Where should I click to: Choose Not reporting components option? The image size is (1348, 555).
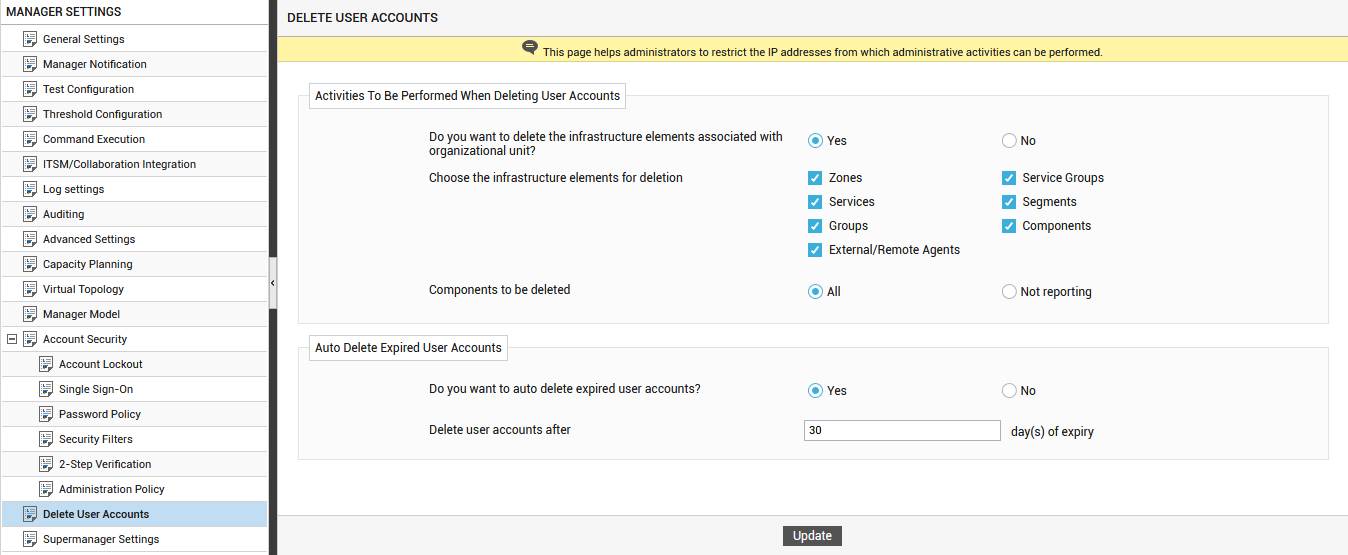click(1009, 292)
